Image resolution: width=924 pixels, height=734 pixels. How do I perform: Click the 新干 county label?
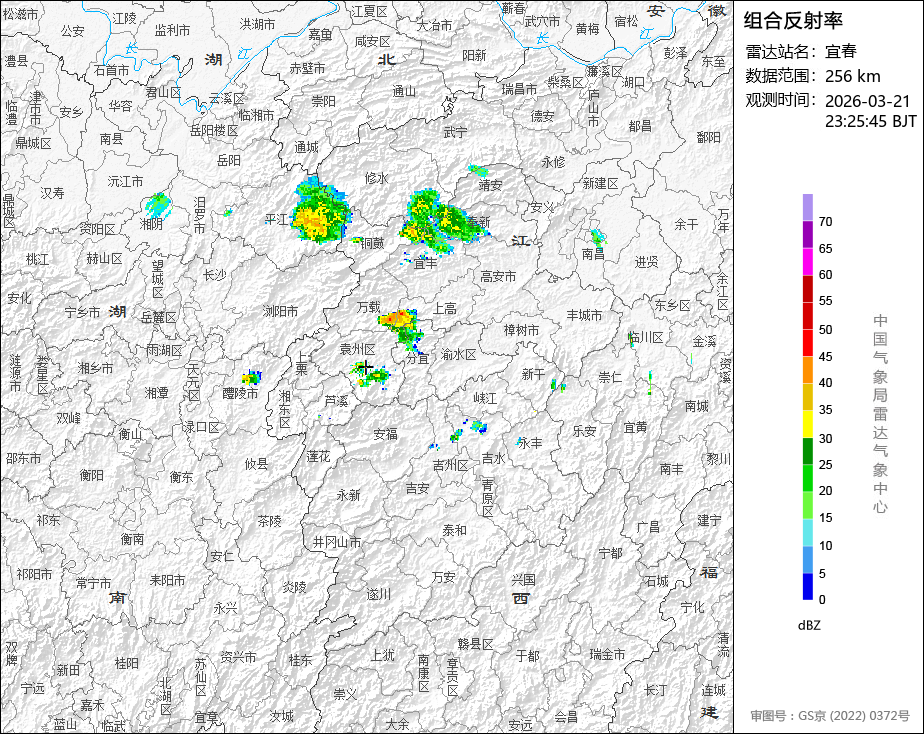533,374
